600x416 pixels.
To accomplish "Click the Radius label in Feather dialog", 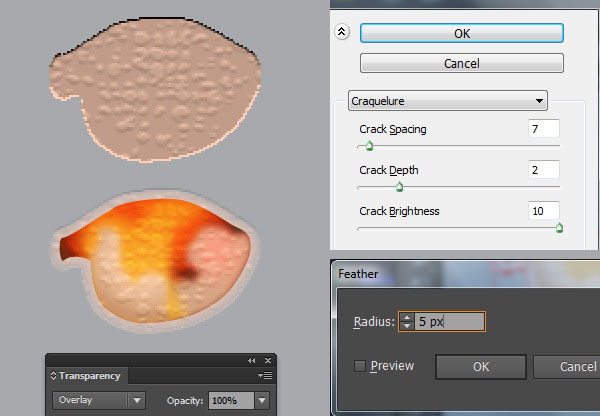I will (374, 321).
